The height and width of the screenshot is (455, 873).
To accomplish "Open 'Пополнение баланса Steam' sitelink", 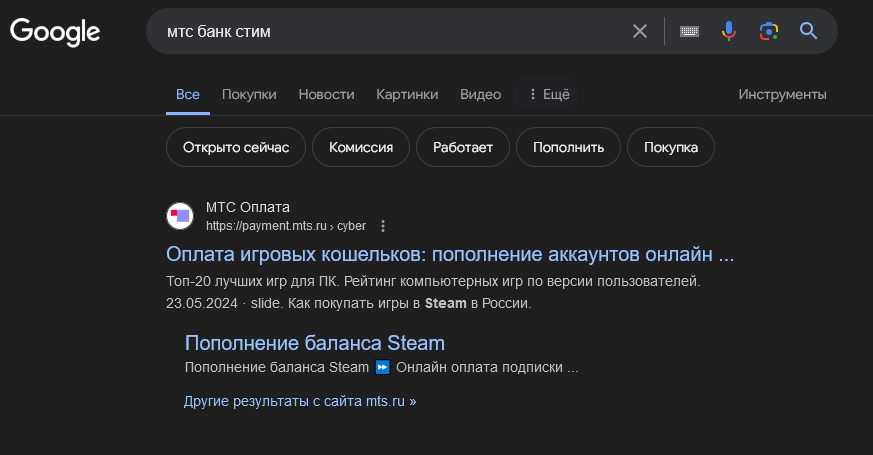I will pyautogui.click(x=315, y=343).
